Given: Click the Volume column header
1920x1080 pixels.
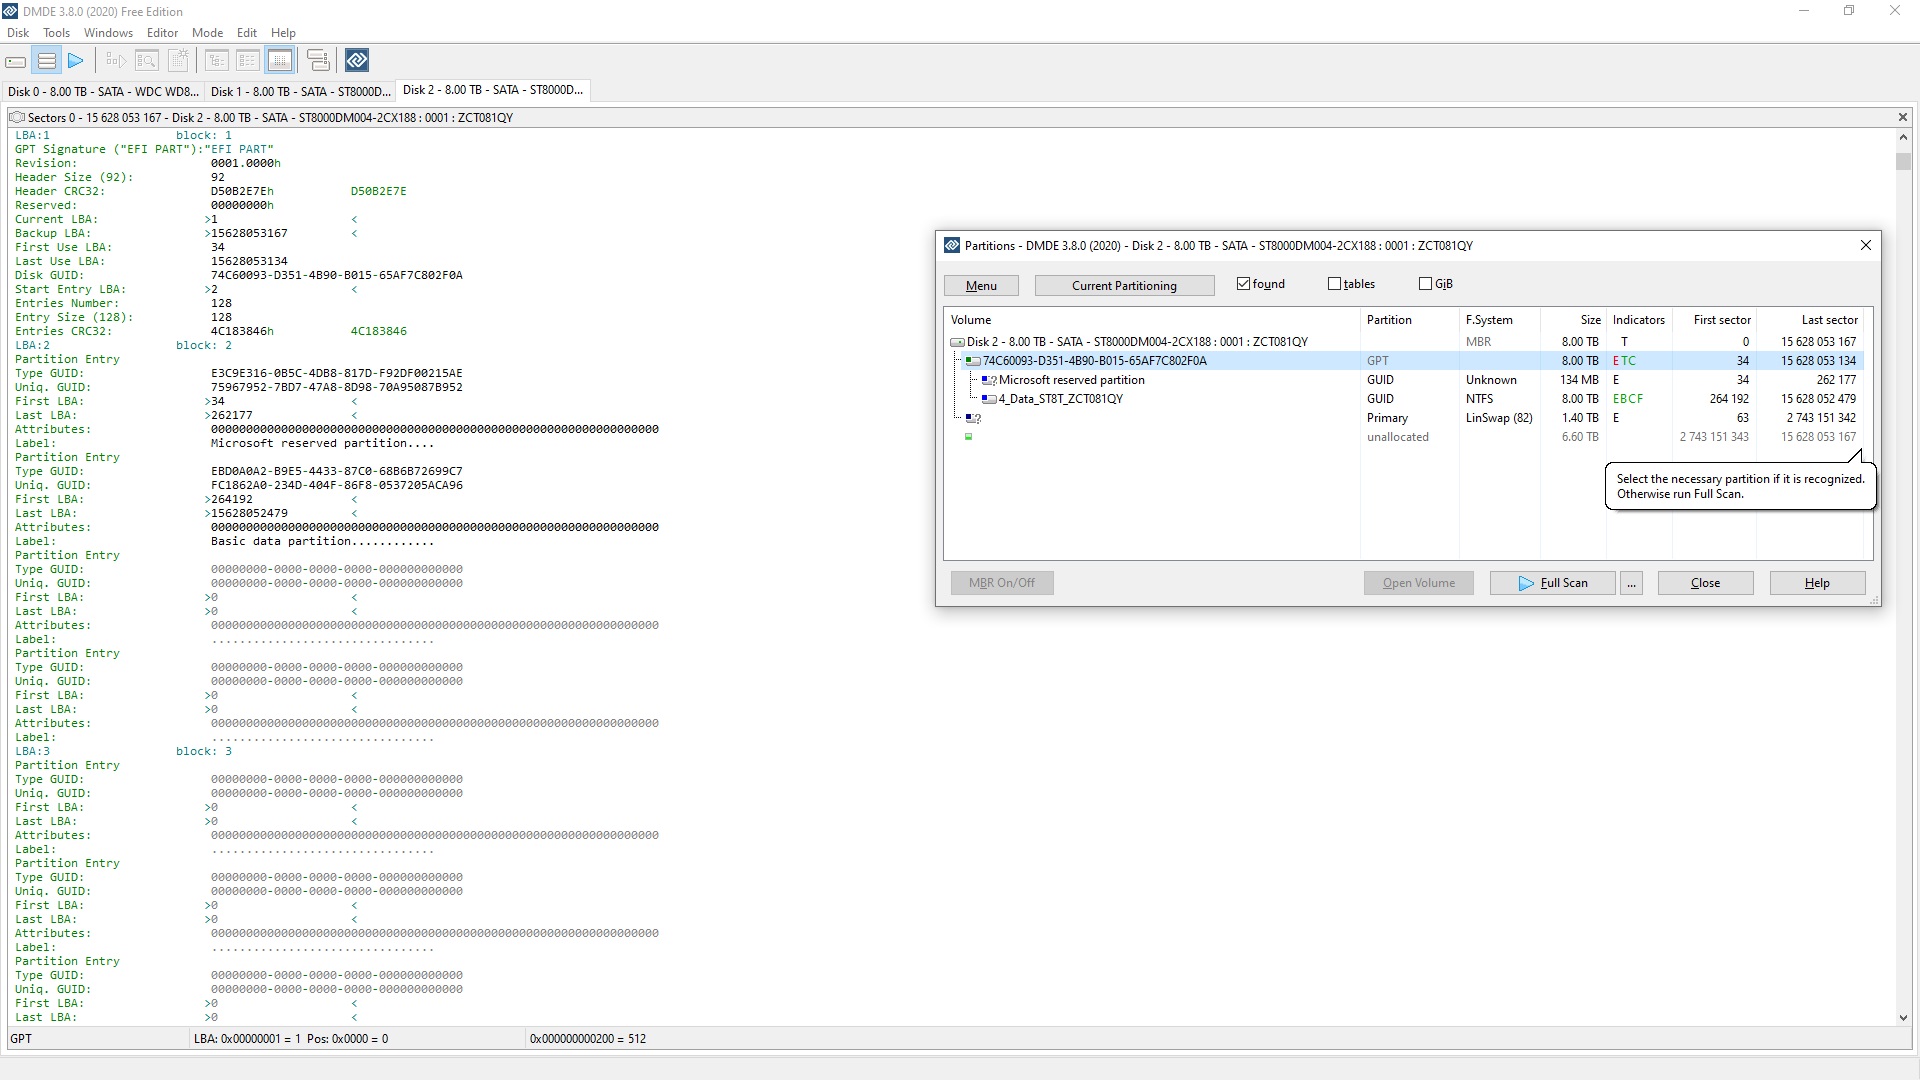Looking at the screenshot, I should tap(1152, 320).
